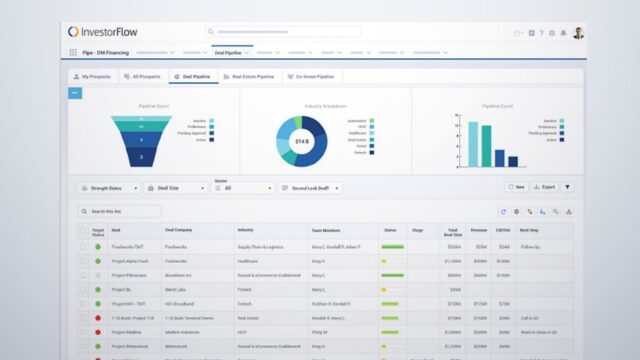Refresh the deal list with the refresh icon

(x=503, y=211)
